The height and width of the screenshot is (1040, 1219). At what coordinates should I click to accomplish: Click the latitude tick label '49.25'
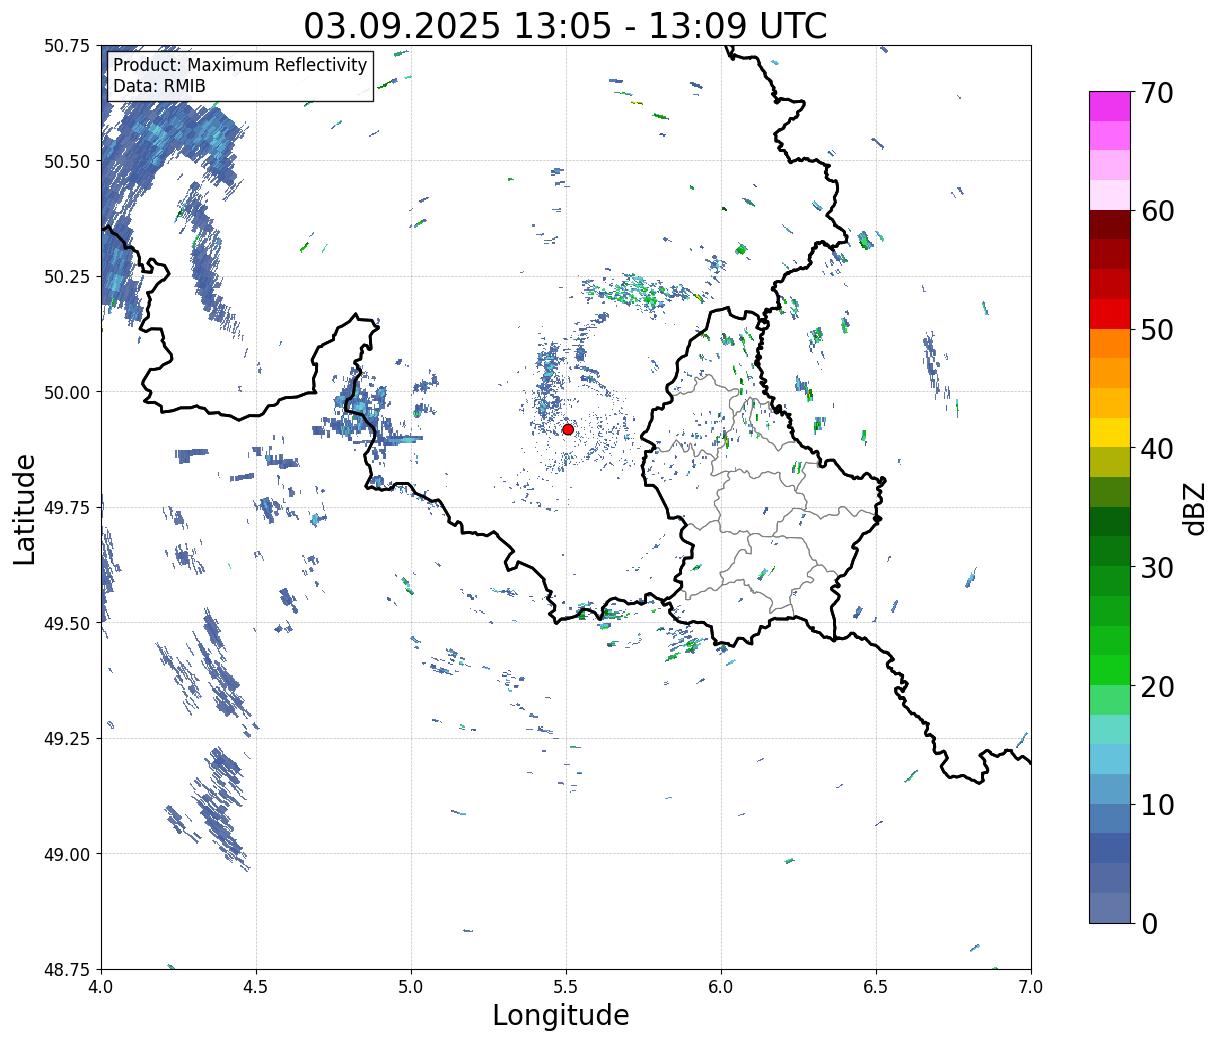(67, 739)
